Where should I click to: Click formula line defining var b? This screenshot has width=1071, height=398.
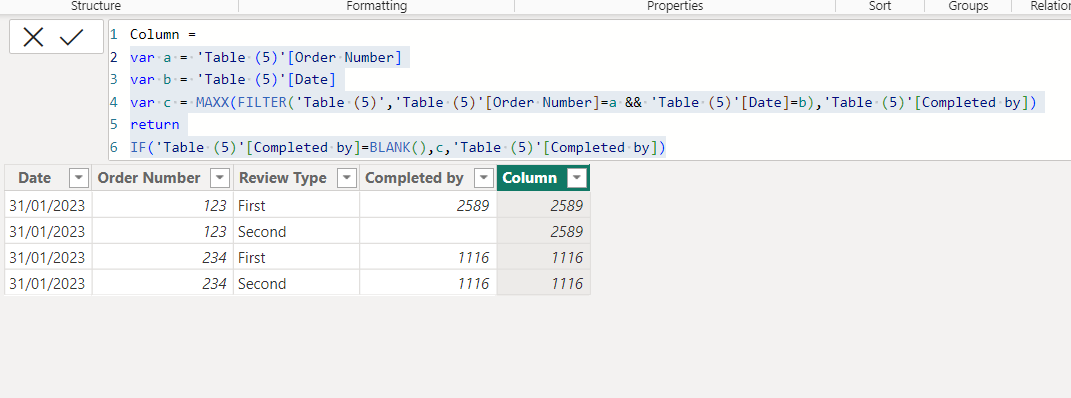pos(233,80)
